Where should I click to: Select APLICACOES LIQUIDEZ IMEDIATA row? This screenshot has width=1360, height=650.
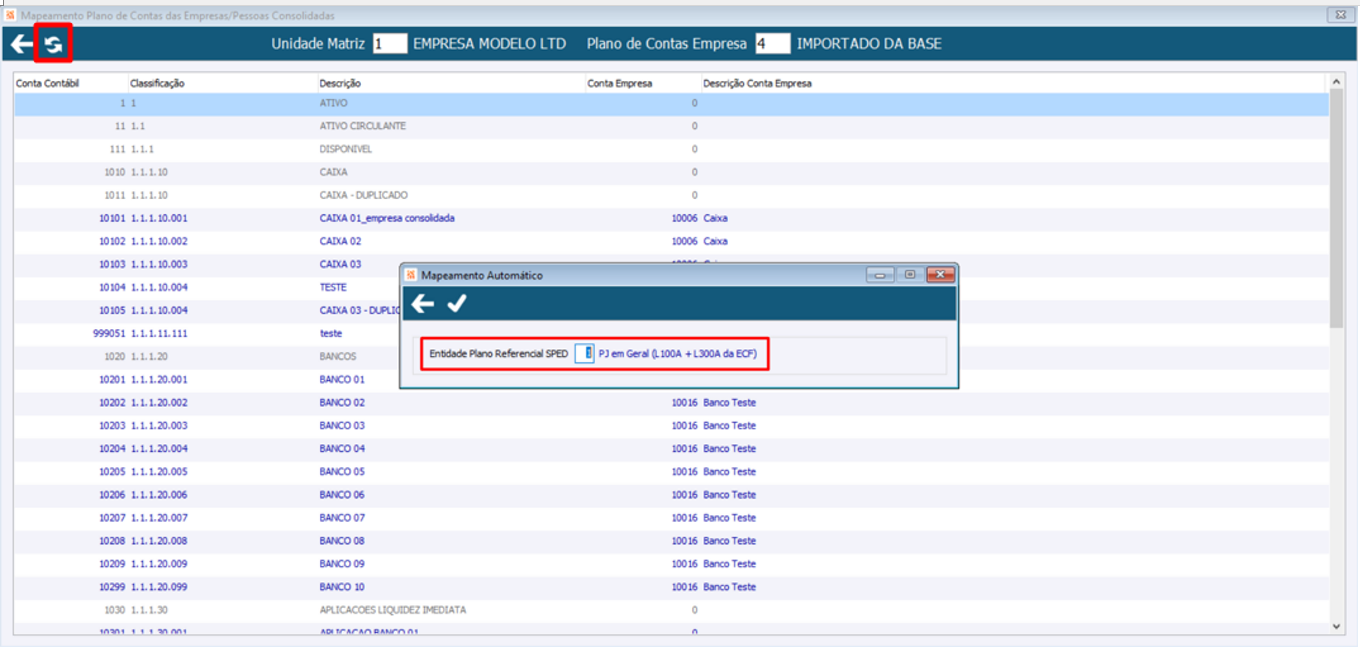671,610
